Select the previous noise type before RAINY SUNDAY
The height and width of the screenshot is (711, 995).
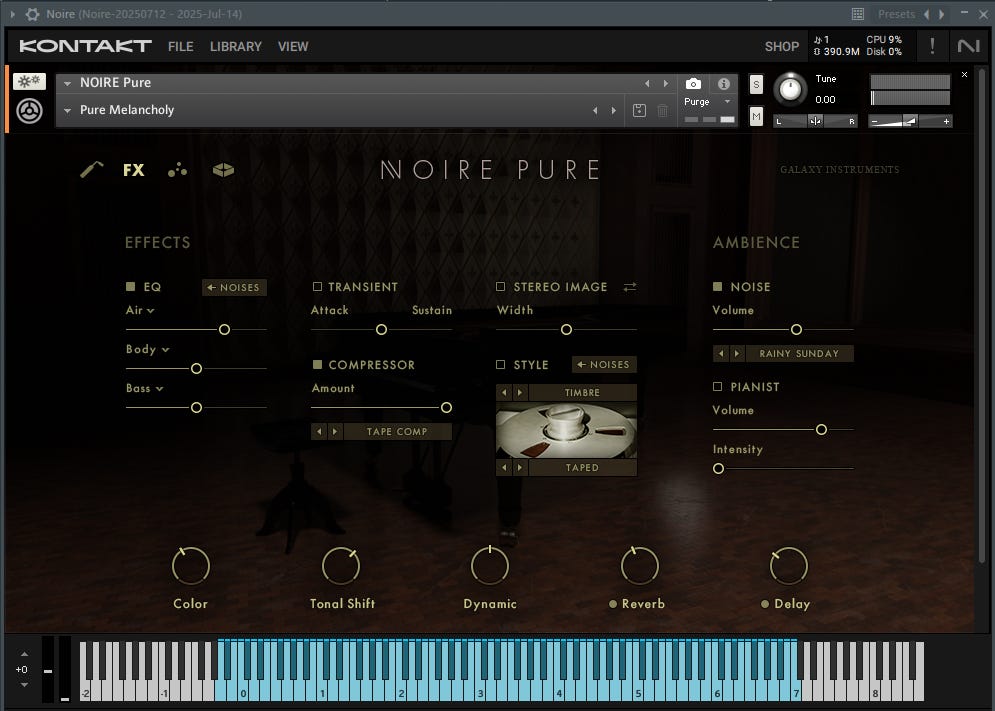(721, 354)
